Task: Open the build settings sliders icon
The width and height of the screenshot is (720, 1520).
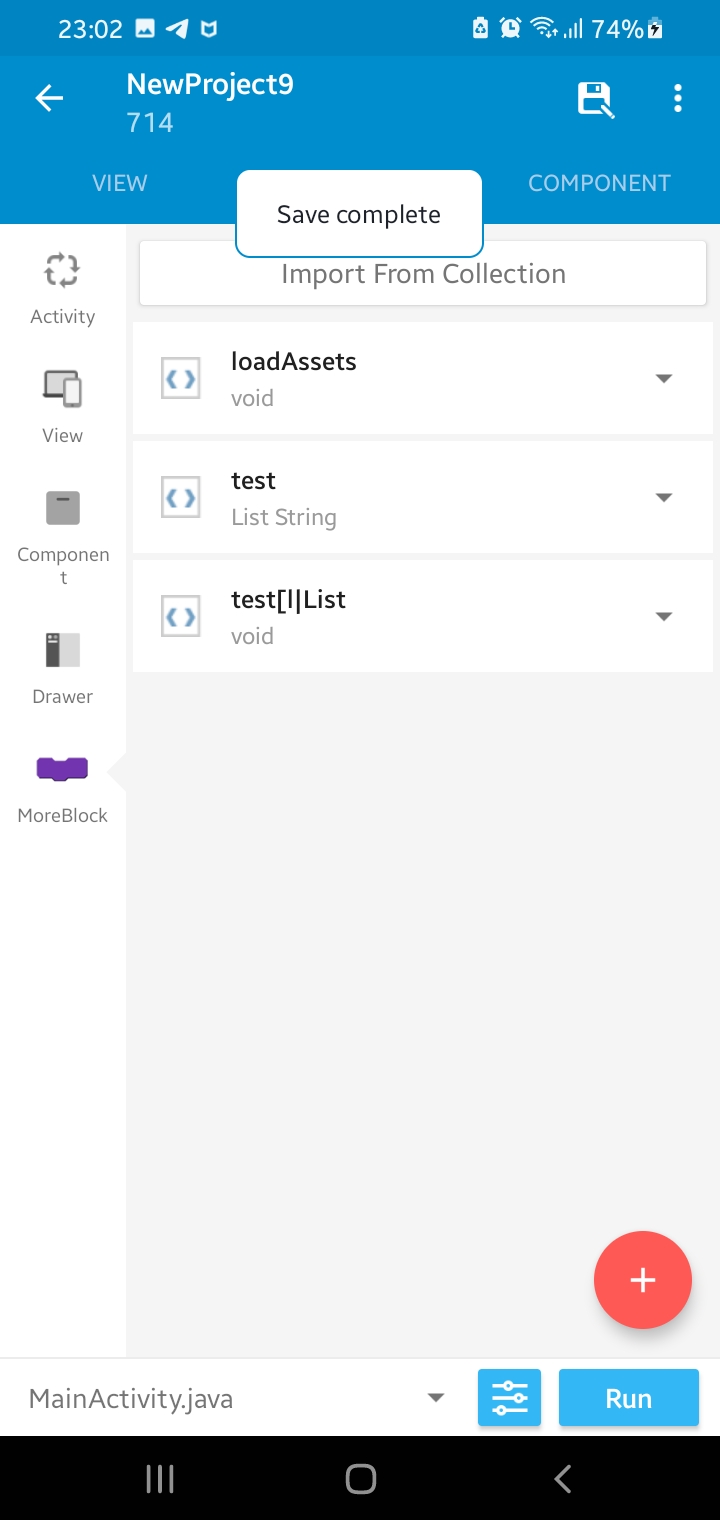Action: (x=509, y=1397)
